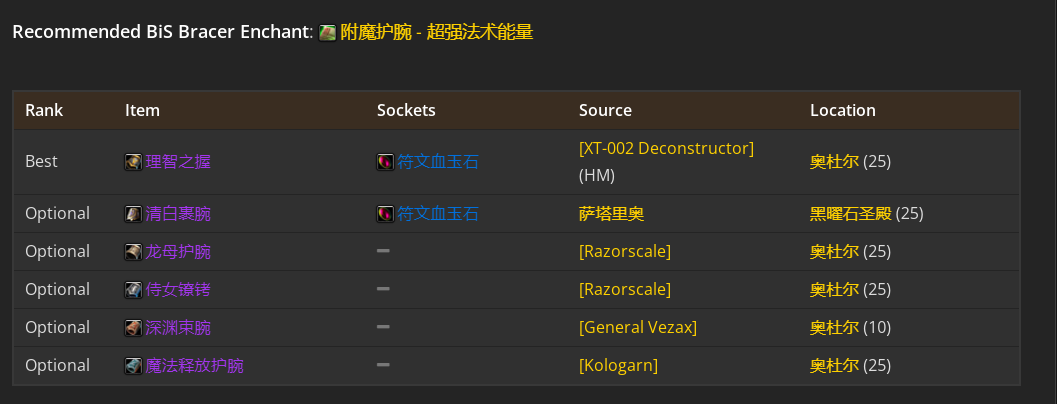
Task: Open the XT-002 Deconstructor source link
Action: (x=666, y=148)
